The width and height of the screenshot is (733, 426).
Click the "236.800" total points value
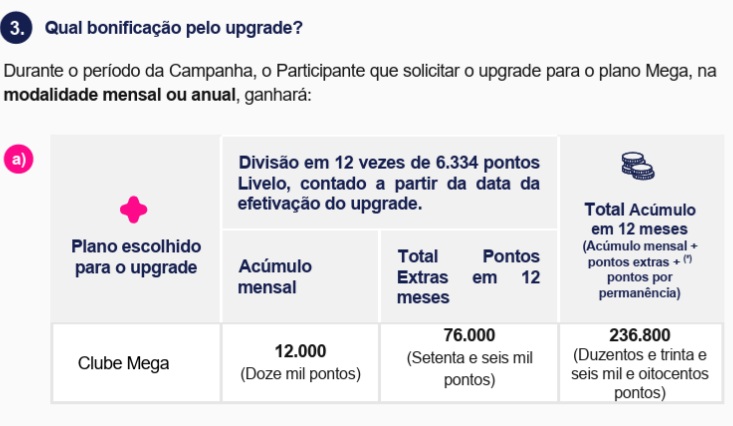click(639, 335)
